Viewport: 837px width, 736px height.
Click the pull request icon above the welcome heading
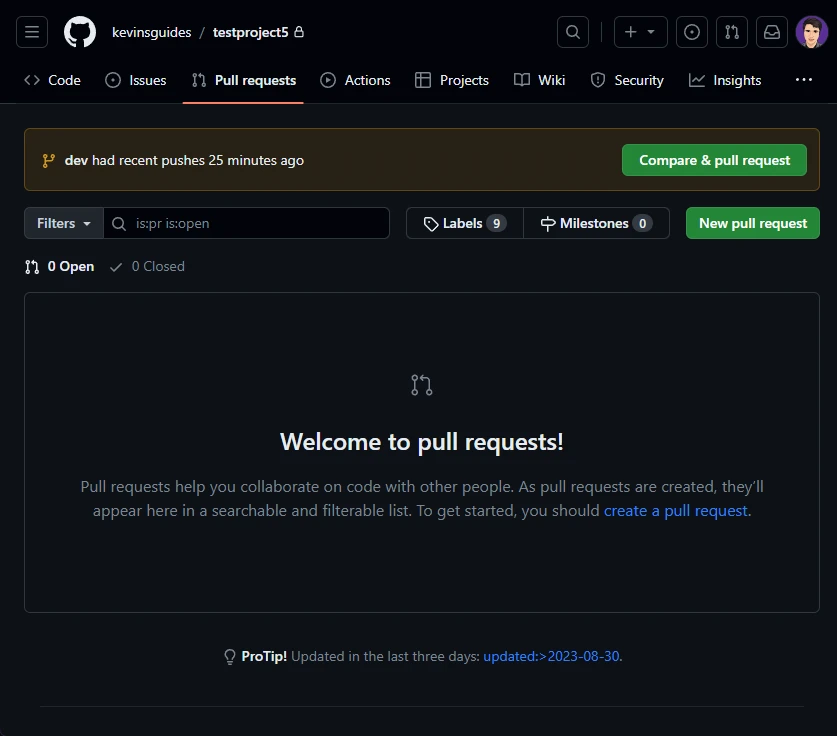[422, 385]
